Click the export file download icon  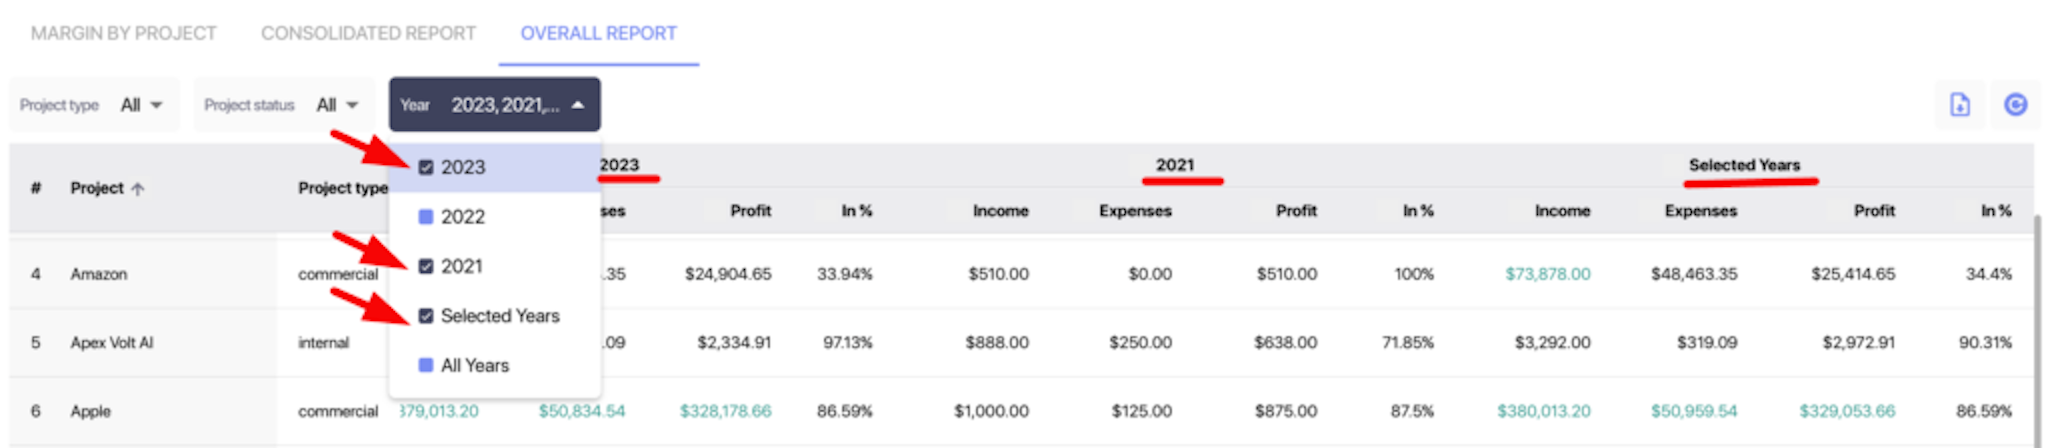[x=1960, y=105]
